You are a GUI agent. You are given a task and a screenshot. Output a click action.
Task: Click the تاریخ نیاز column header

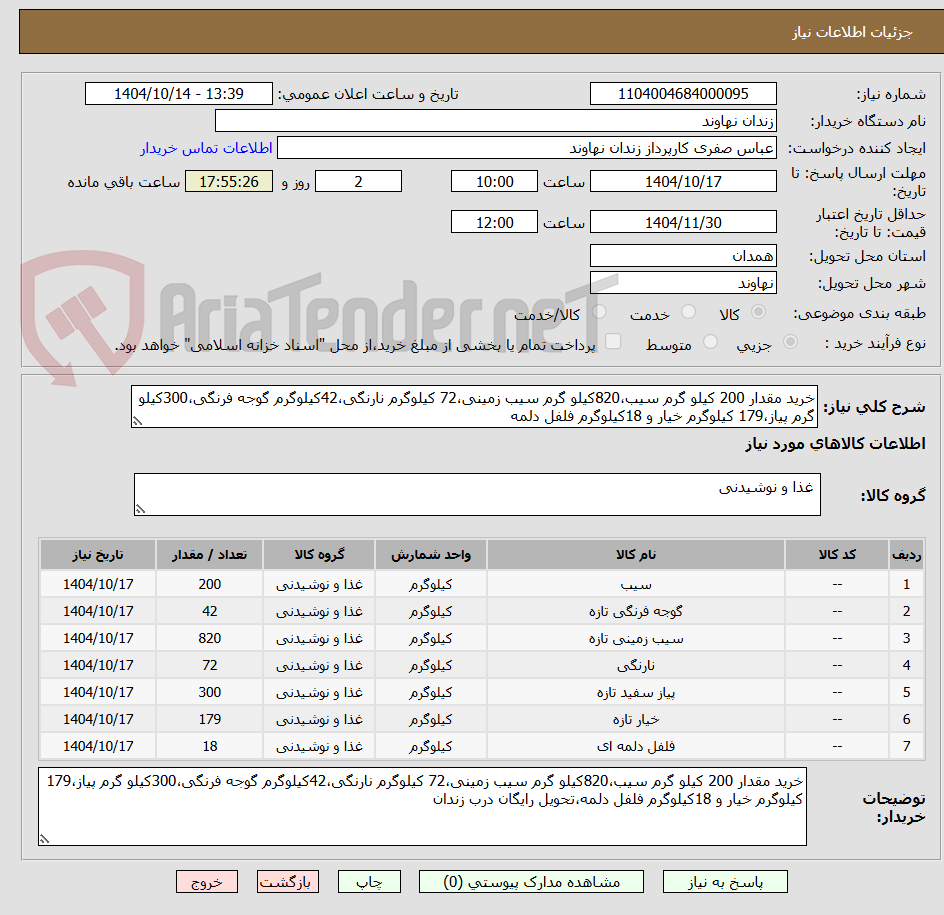point(98,554)
